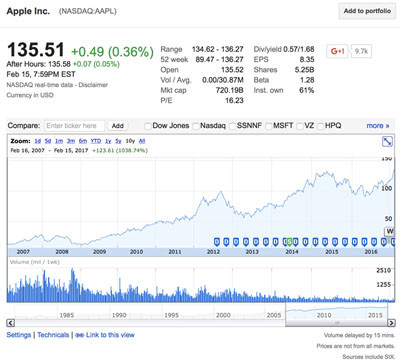The height and width of the screenshot is (362, 400).
Task: Check the Dow Jones compare box
Action: (x=147, y=126)
